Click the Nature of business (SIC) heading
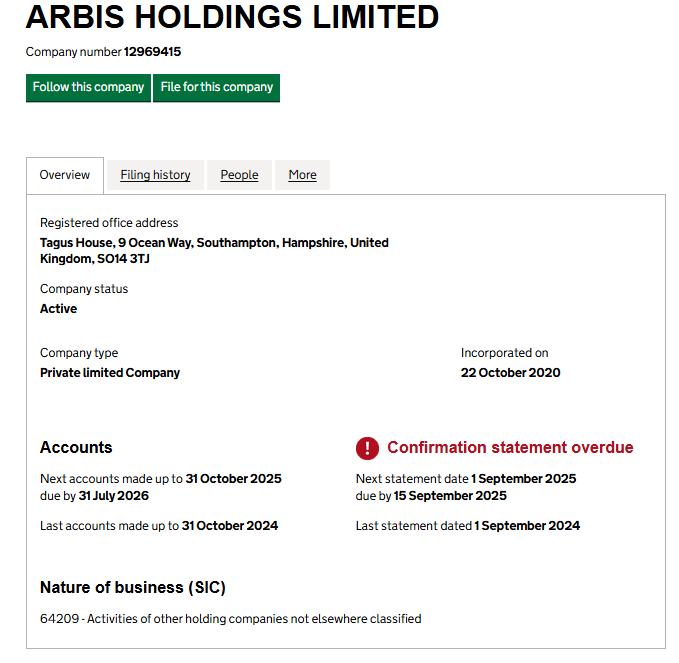The height and width of the screenshot is (663, 679). tap(140, 587)
